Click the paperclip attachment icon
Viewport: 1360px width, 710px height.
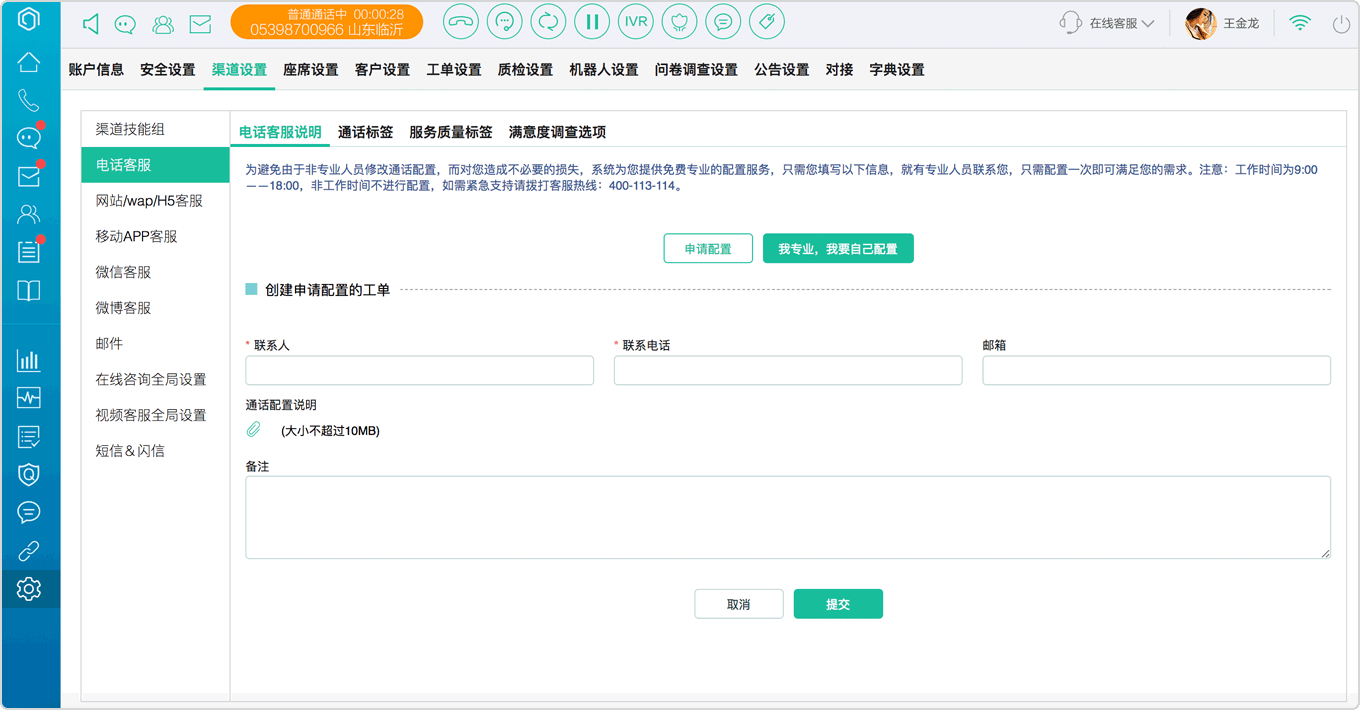click(x=254, y=430)
